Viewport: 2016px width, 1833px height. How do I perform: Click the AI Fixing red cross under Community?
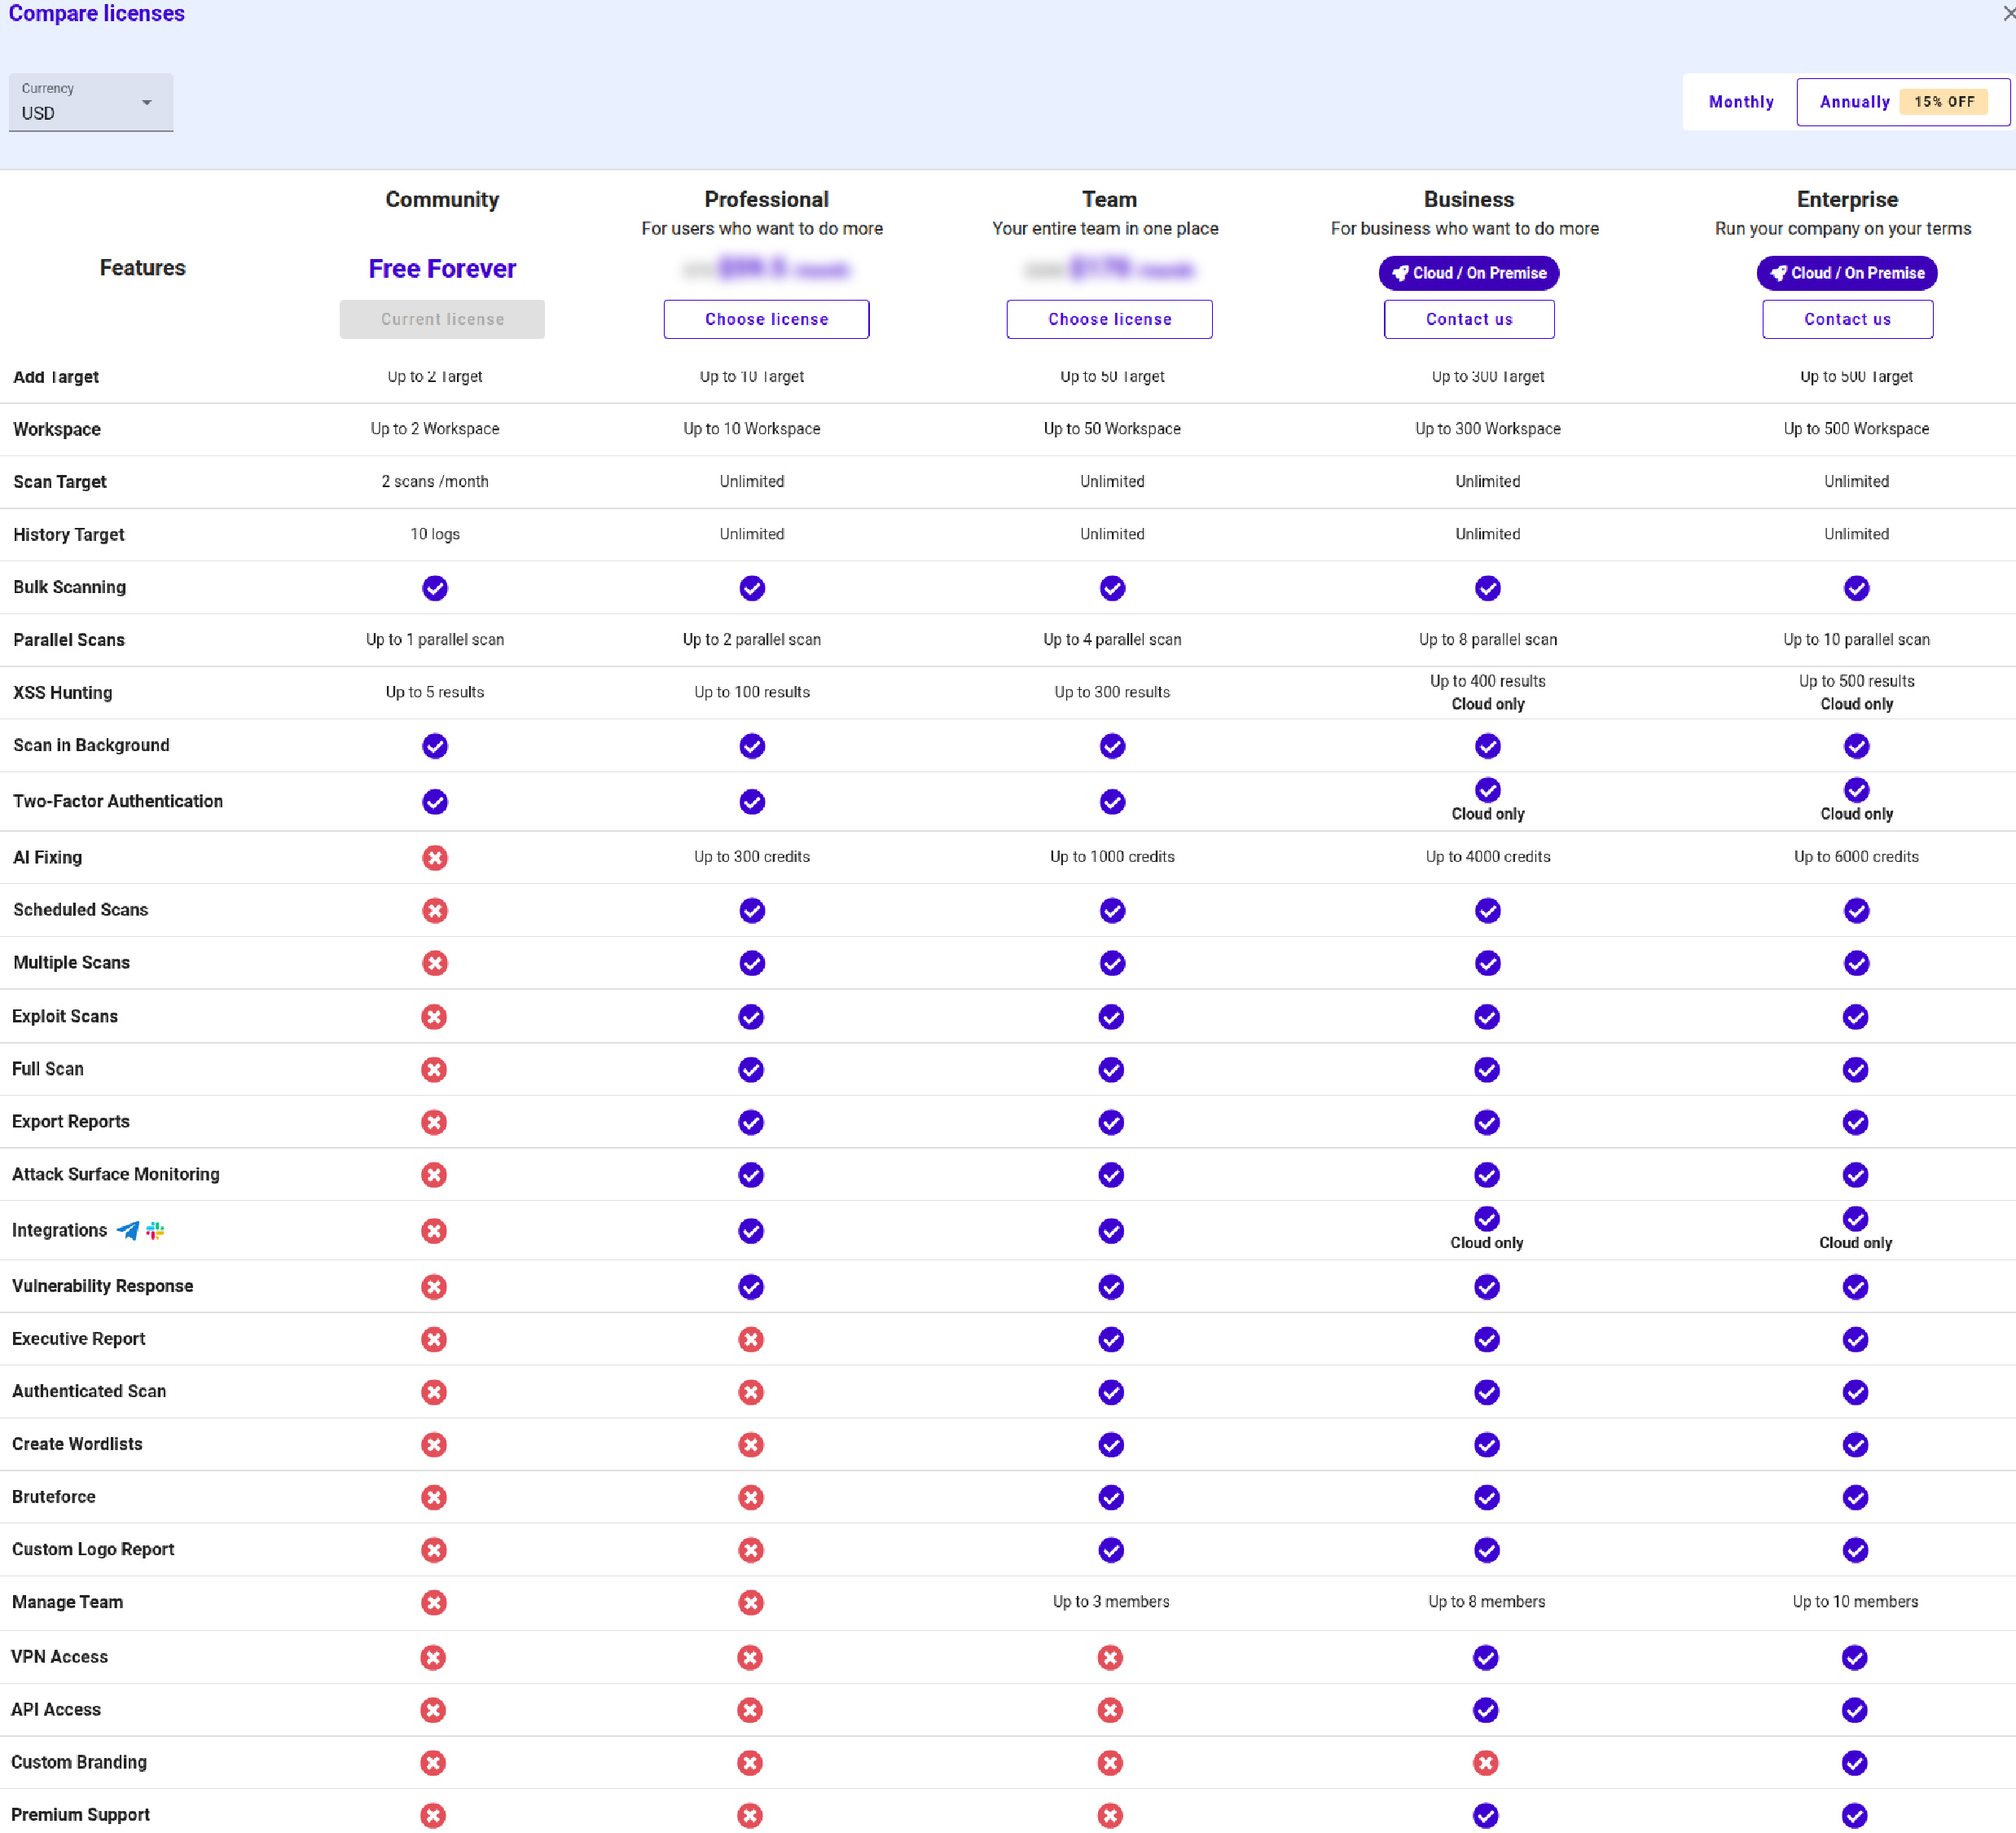(435, 857)
